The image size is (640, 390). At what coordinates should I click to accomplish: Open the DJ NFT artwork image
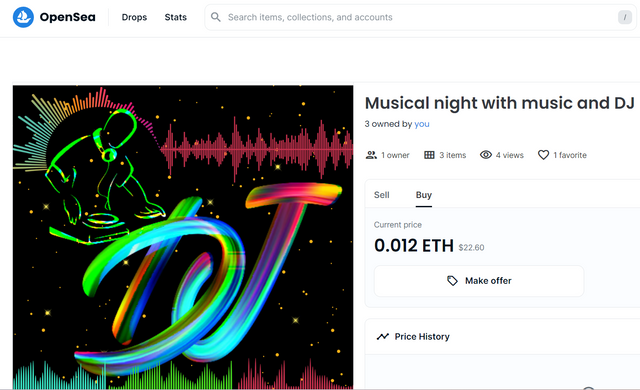pos(183,237)
